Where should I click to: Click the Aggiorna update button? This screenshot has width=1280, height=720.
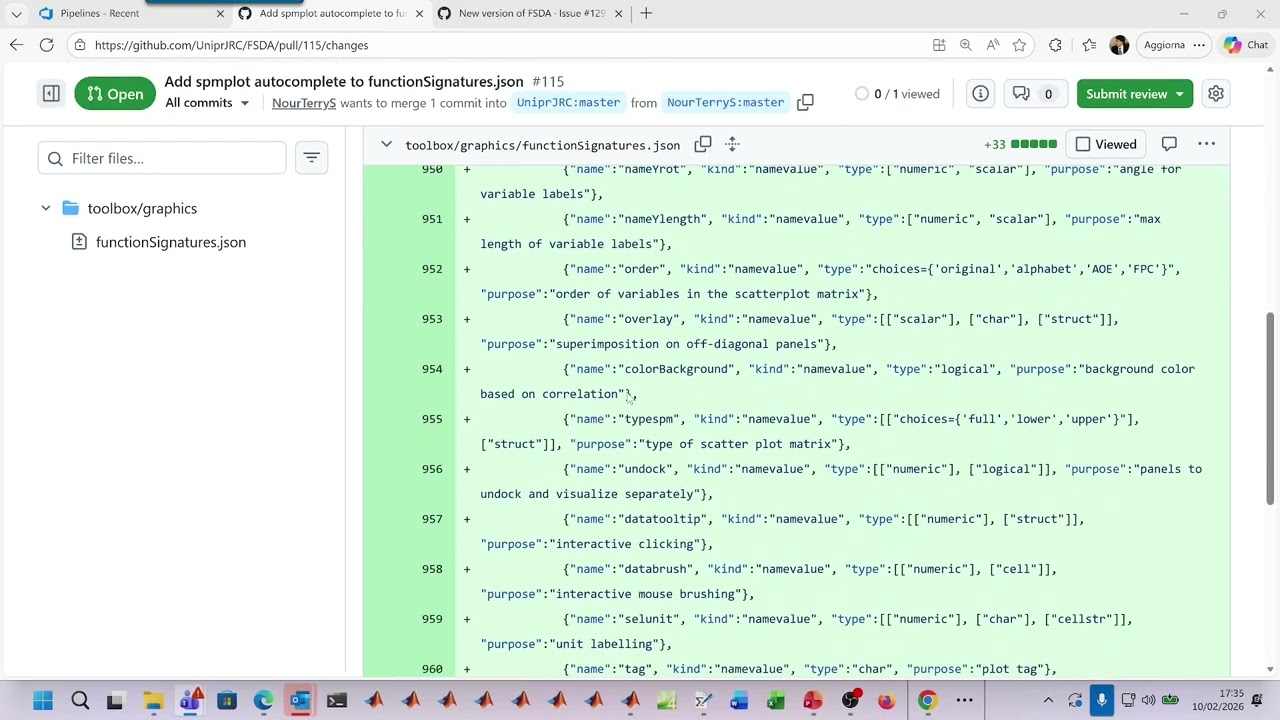coord(1175,45)
